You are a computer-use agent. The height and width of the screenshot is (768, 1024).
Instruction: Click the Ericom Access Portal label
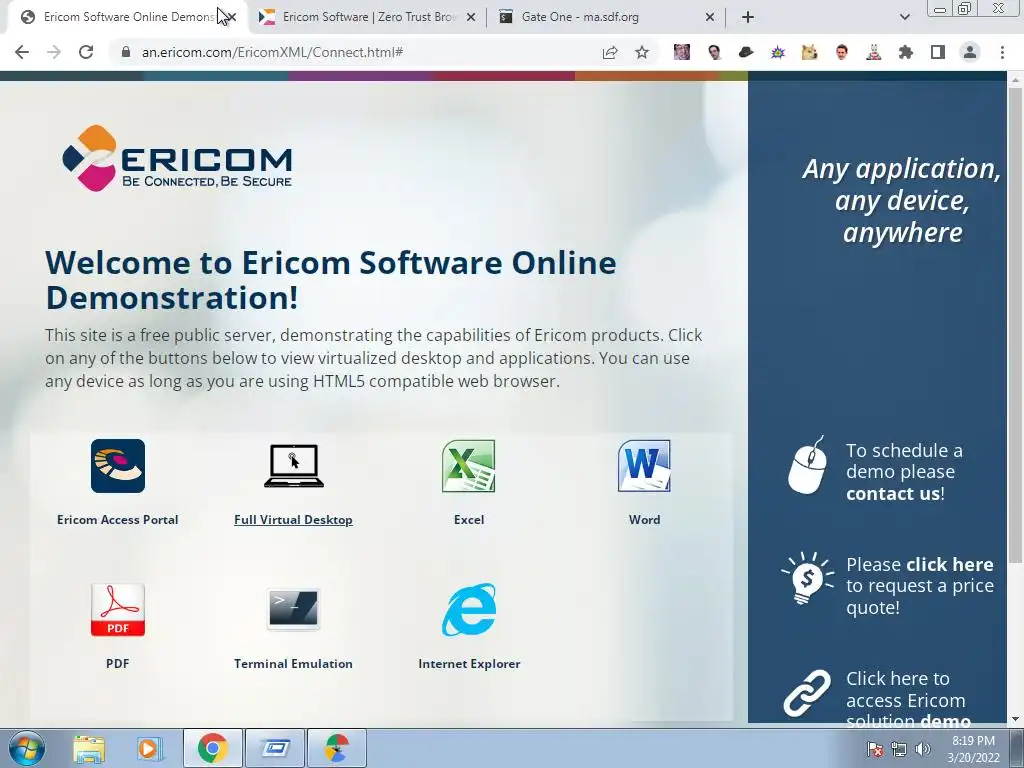click(118, 520)
